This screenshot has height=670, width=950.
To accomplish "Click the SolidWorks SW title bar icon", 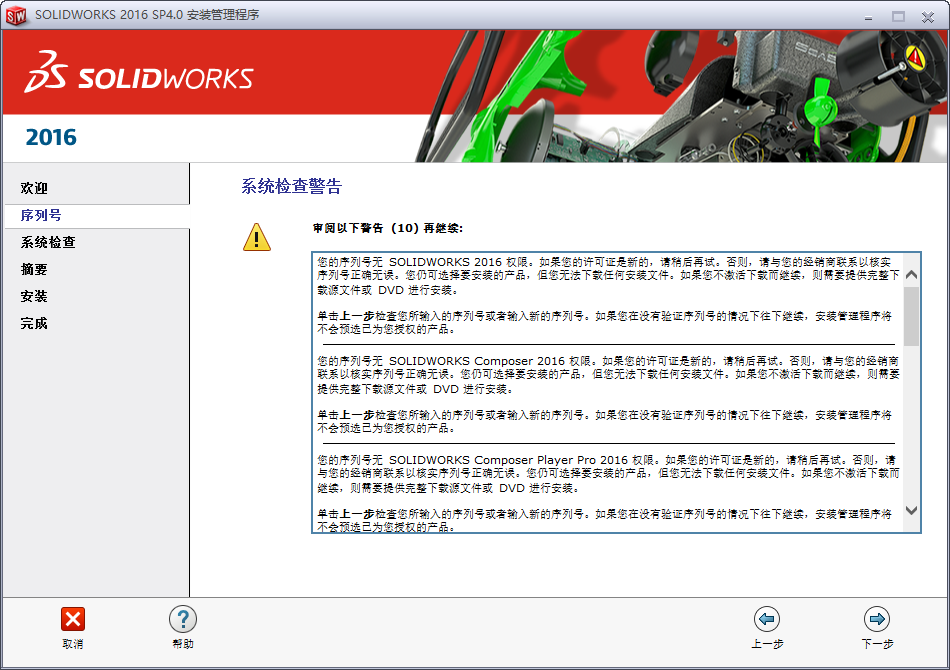I will click(16, 15).
